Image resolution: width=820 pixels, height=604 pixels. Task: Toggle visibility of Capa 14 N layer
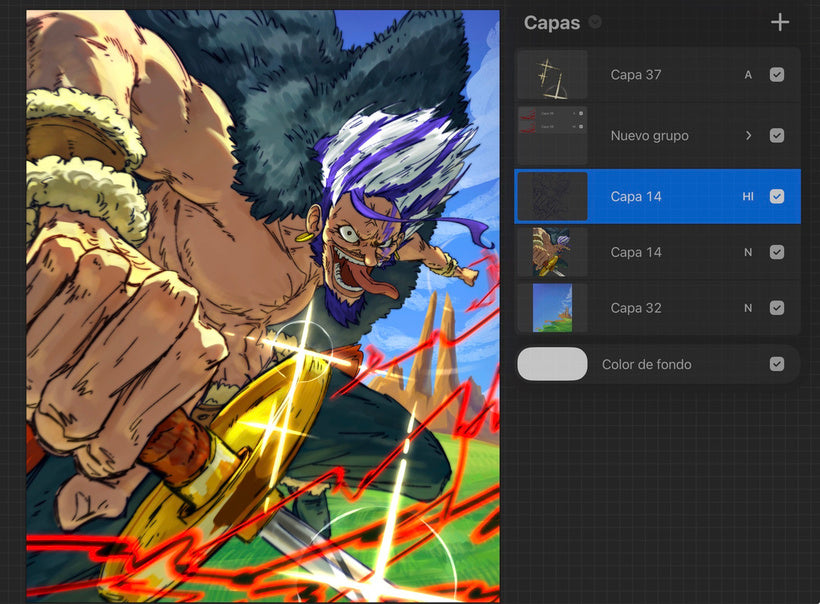coord(777,252)
